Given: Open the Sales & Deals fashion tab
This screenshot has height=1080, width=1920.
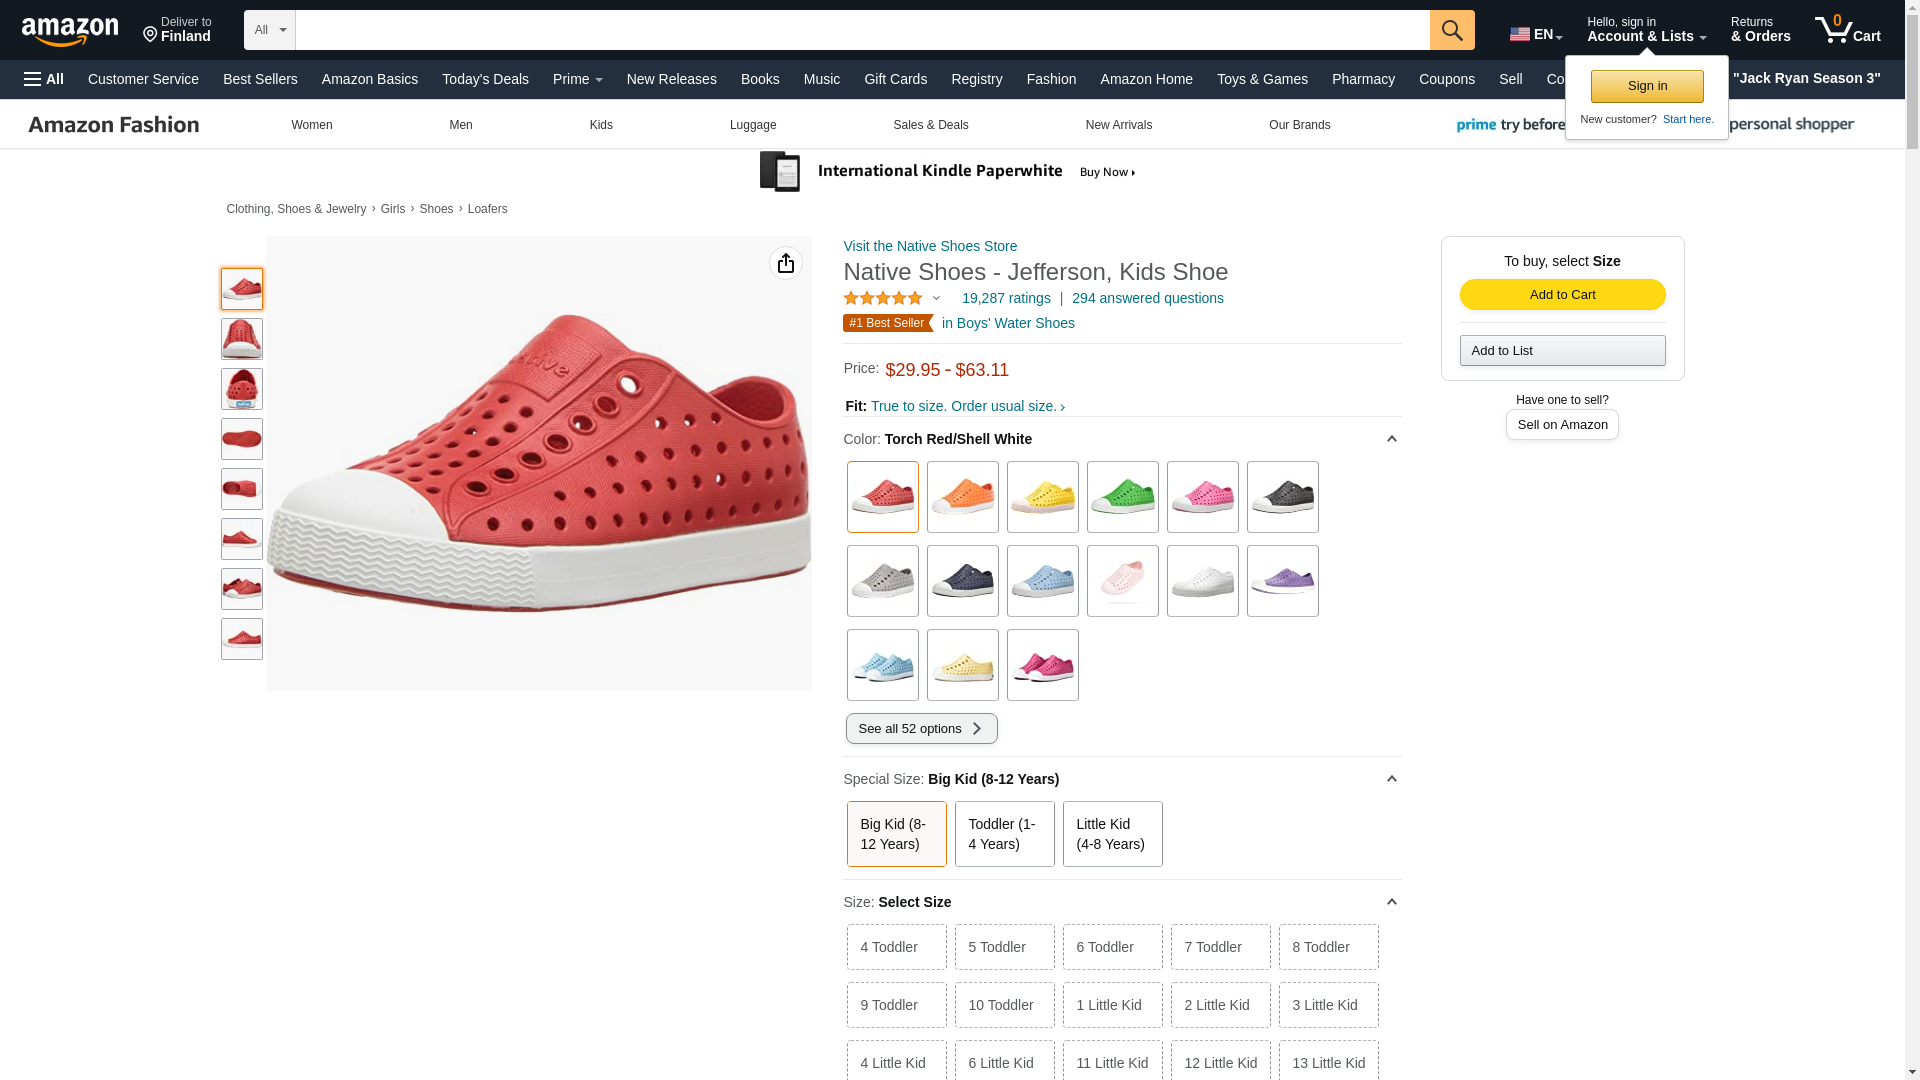Looking at the screenshot, I should tap(930, 125).
